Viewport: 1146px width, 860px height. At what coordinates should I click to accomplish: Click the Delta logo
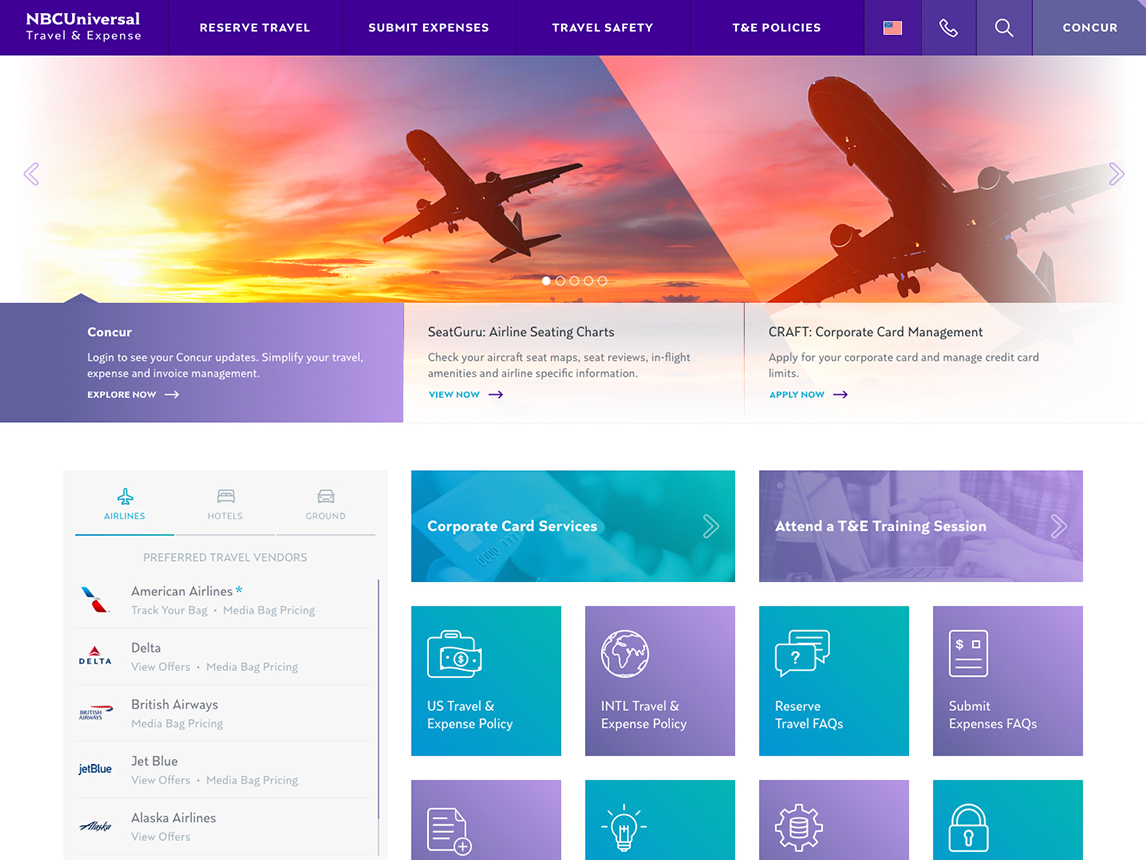pos(95,655)
